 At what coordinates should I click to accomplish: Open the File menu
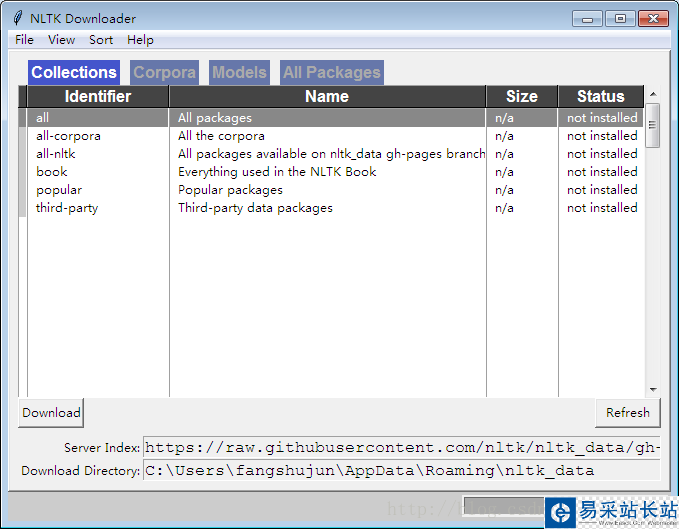tap(24, 40)
